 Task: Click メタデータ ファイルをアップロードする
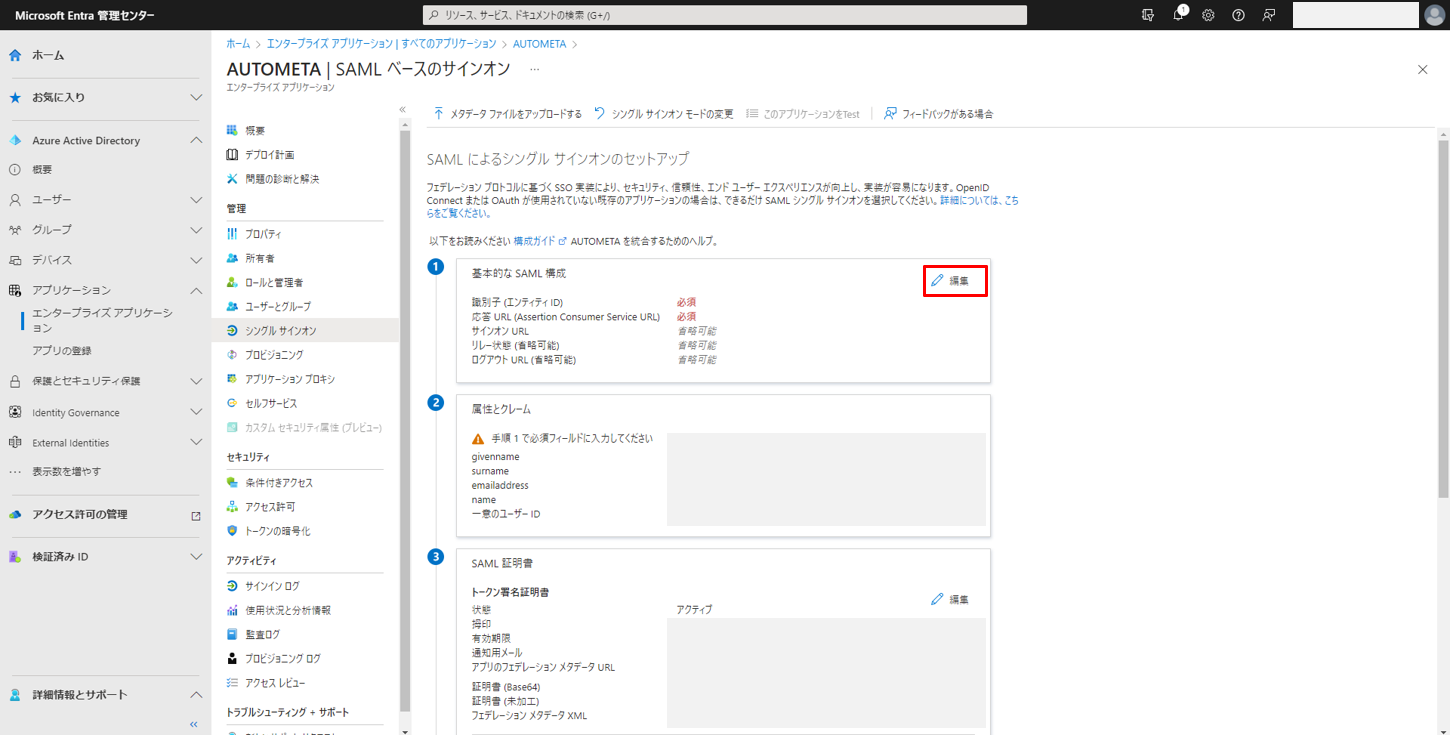pos(508,114)
